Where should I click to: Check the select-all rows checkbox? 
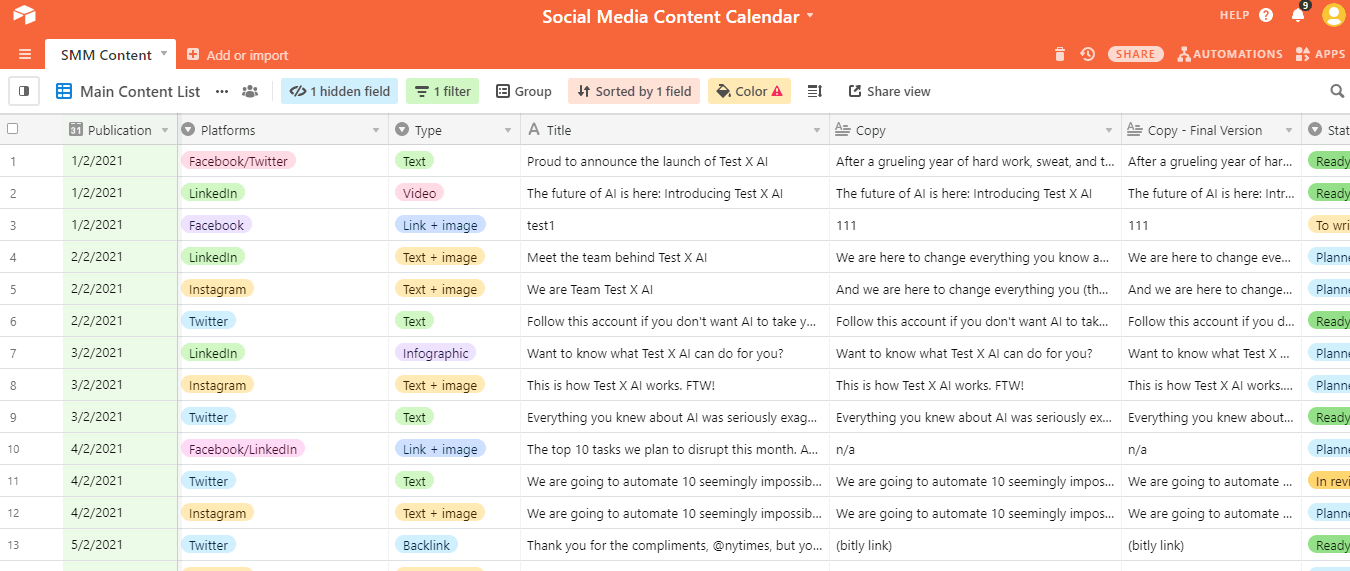click(x=13, y=129)
